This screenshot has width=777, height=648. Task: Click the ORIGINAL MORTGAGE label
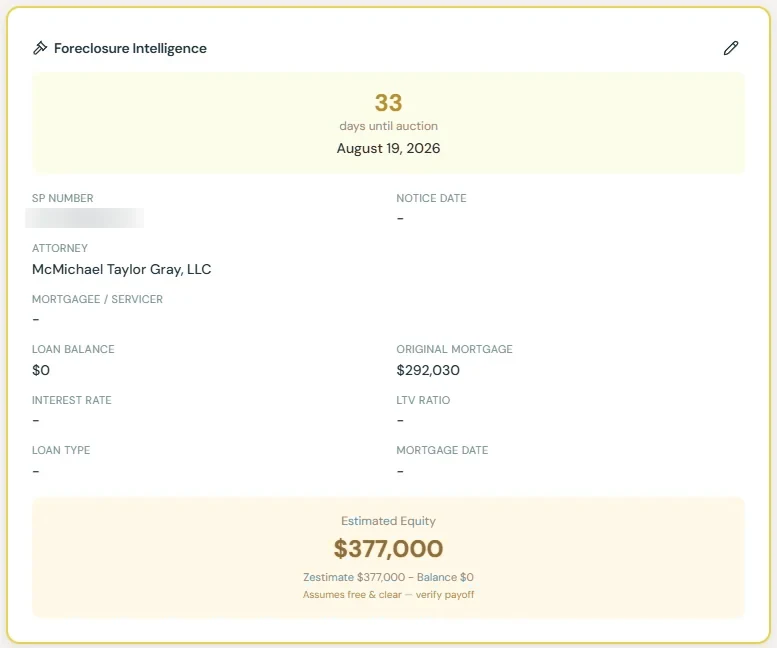point(454,349)
